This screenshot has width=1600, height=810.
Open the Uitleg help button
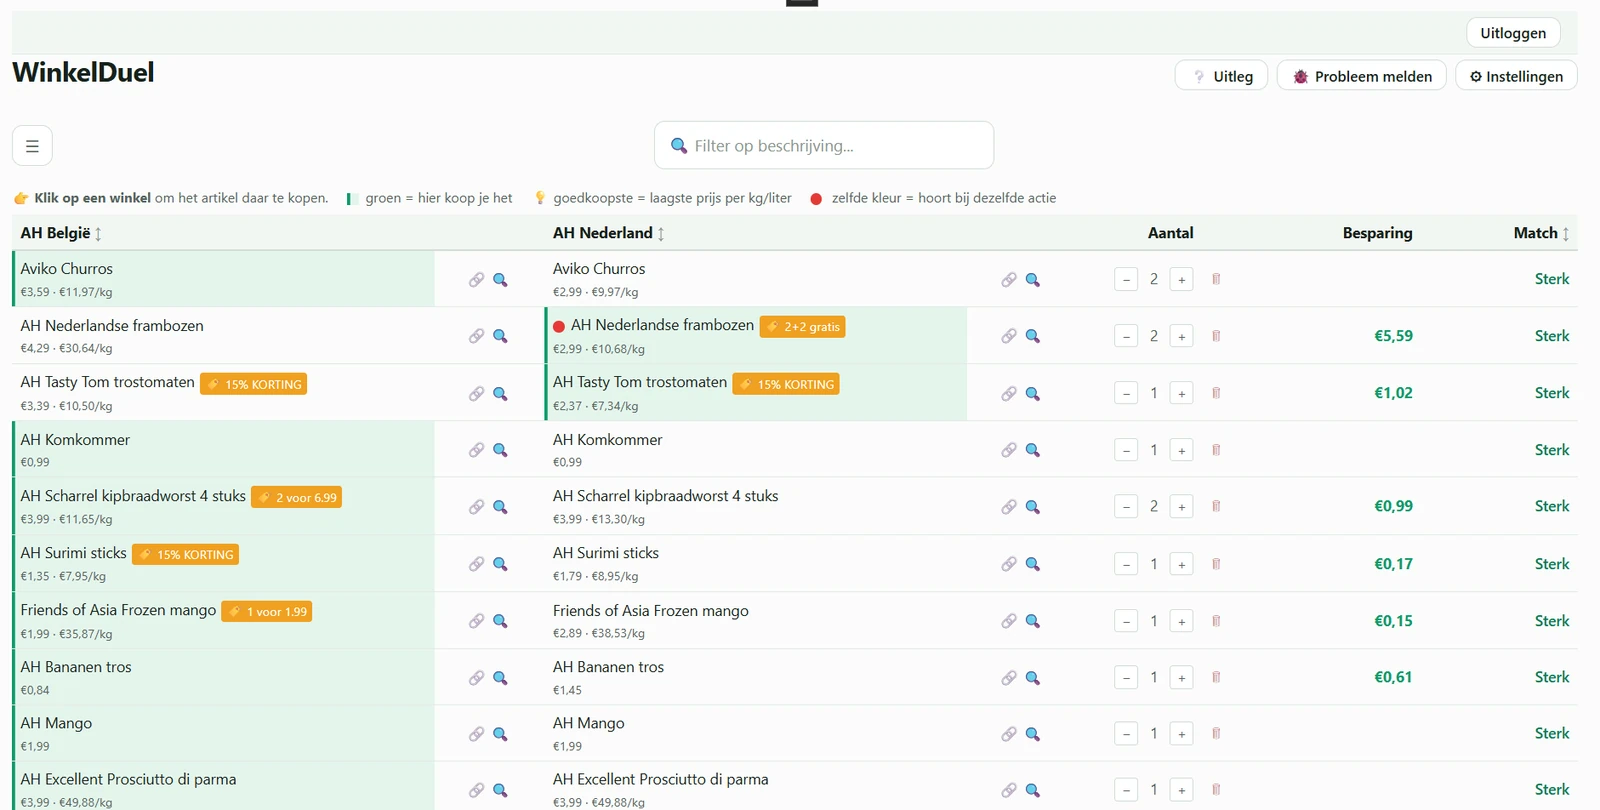pyautogui.click(x=1222, y=76)
